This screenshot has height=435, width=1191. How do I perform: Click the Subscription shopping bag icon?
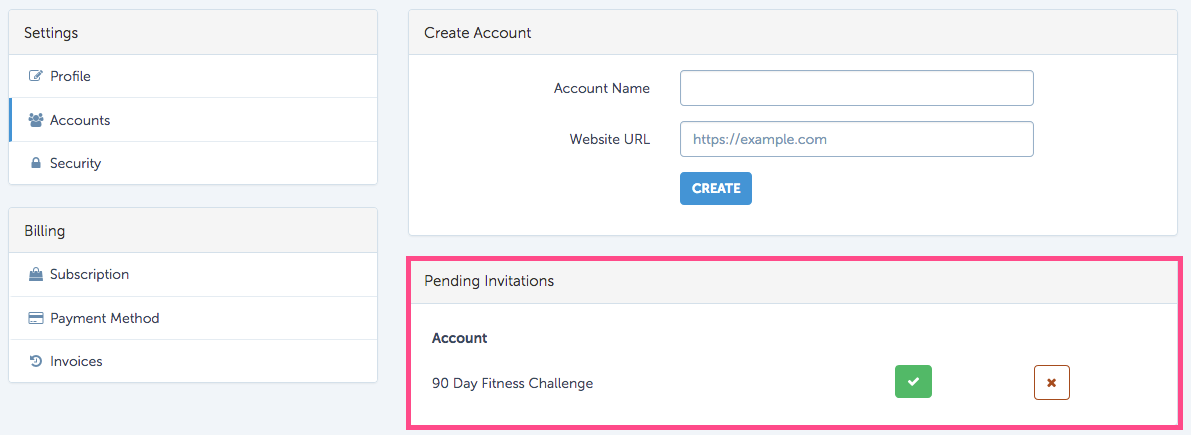coord(35,275)
